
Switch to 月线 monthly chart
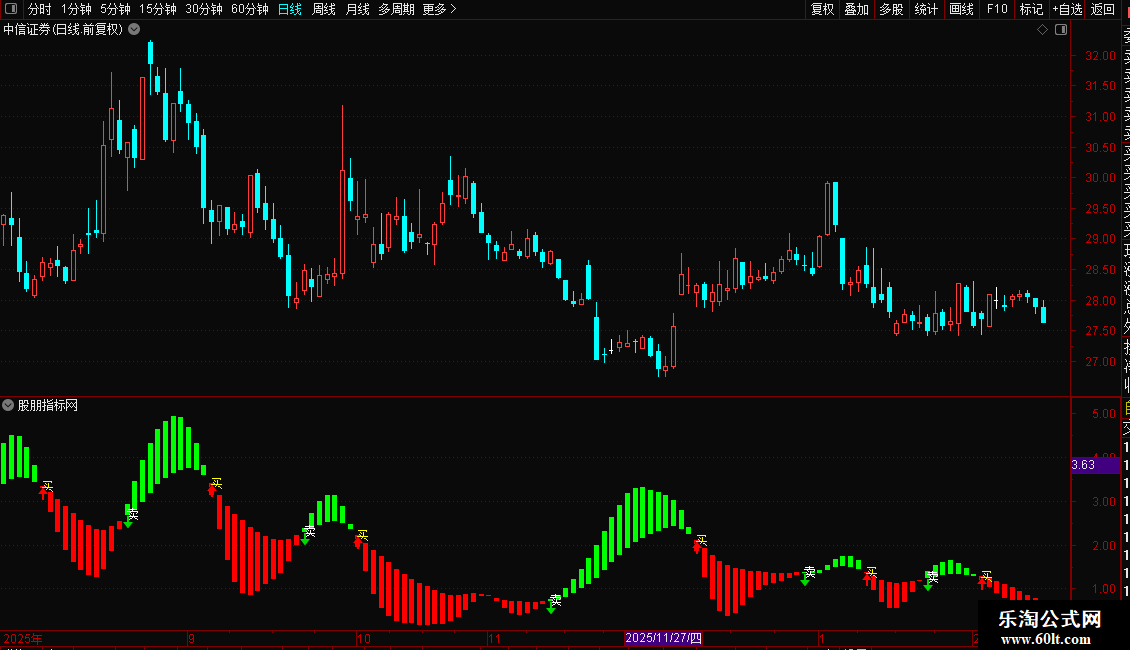pos(357,9)
